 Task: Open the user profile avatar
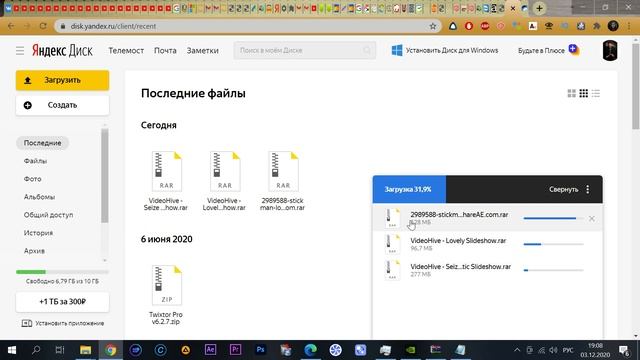(610, 51)
